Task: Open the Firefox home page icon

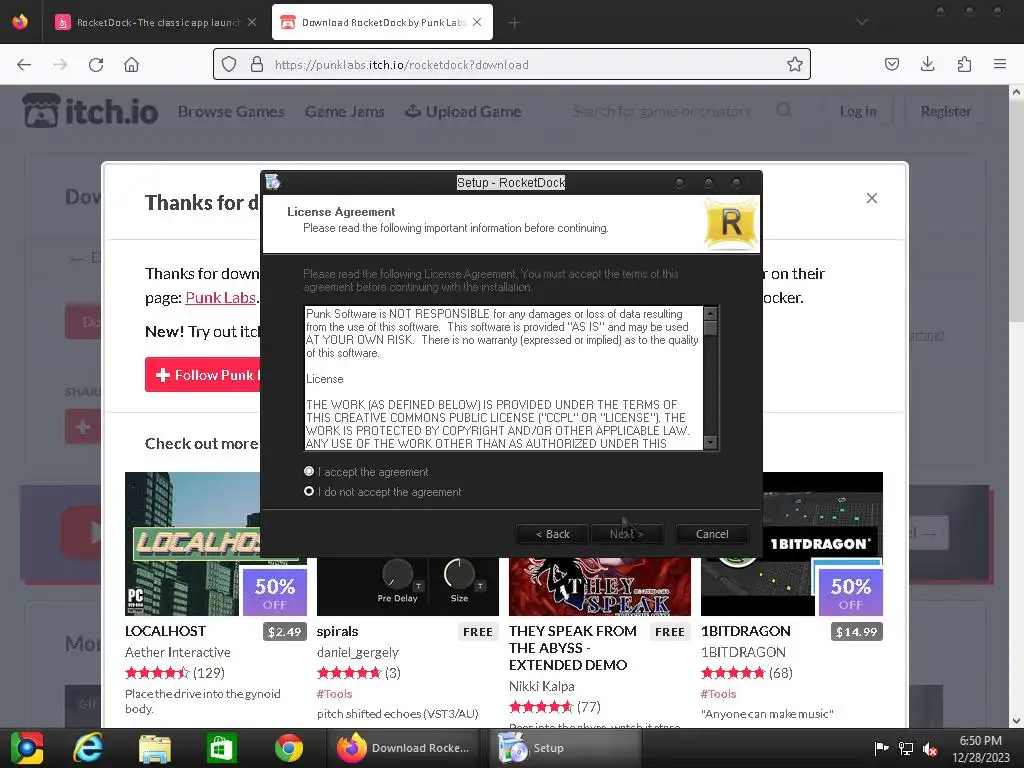Action: click(131, 64)
